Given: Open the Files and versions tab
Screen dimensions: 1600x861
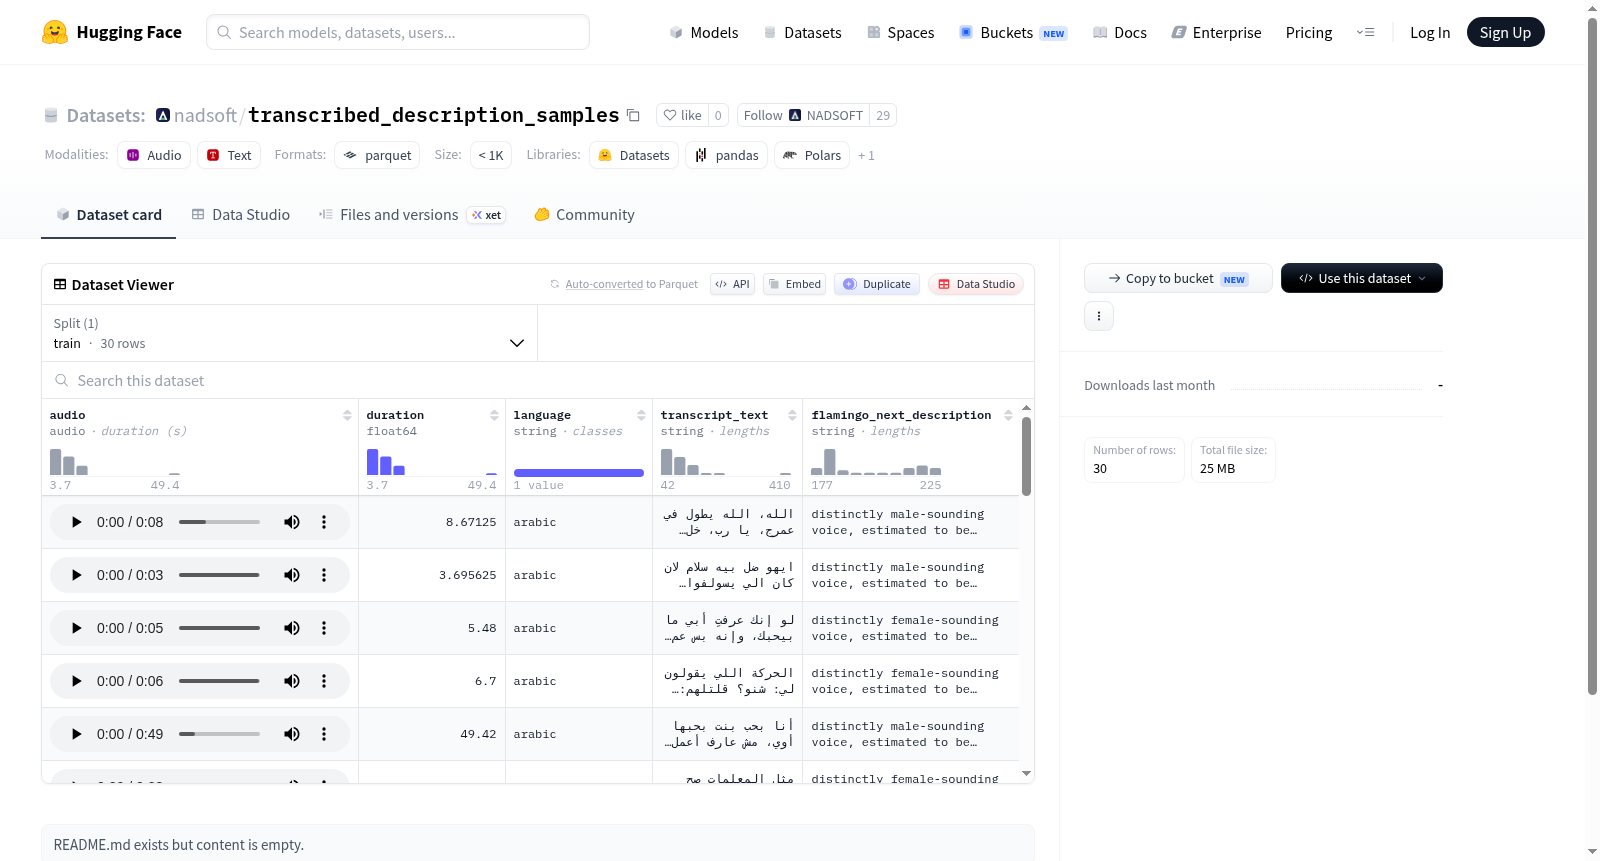Looking at the screenshot, I should tap(412, 215).
